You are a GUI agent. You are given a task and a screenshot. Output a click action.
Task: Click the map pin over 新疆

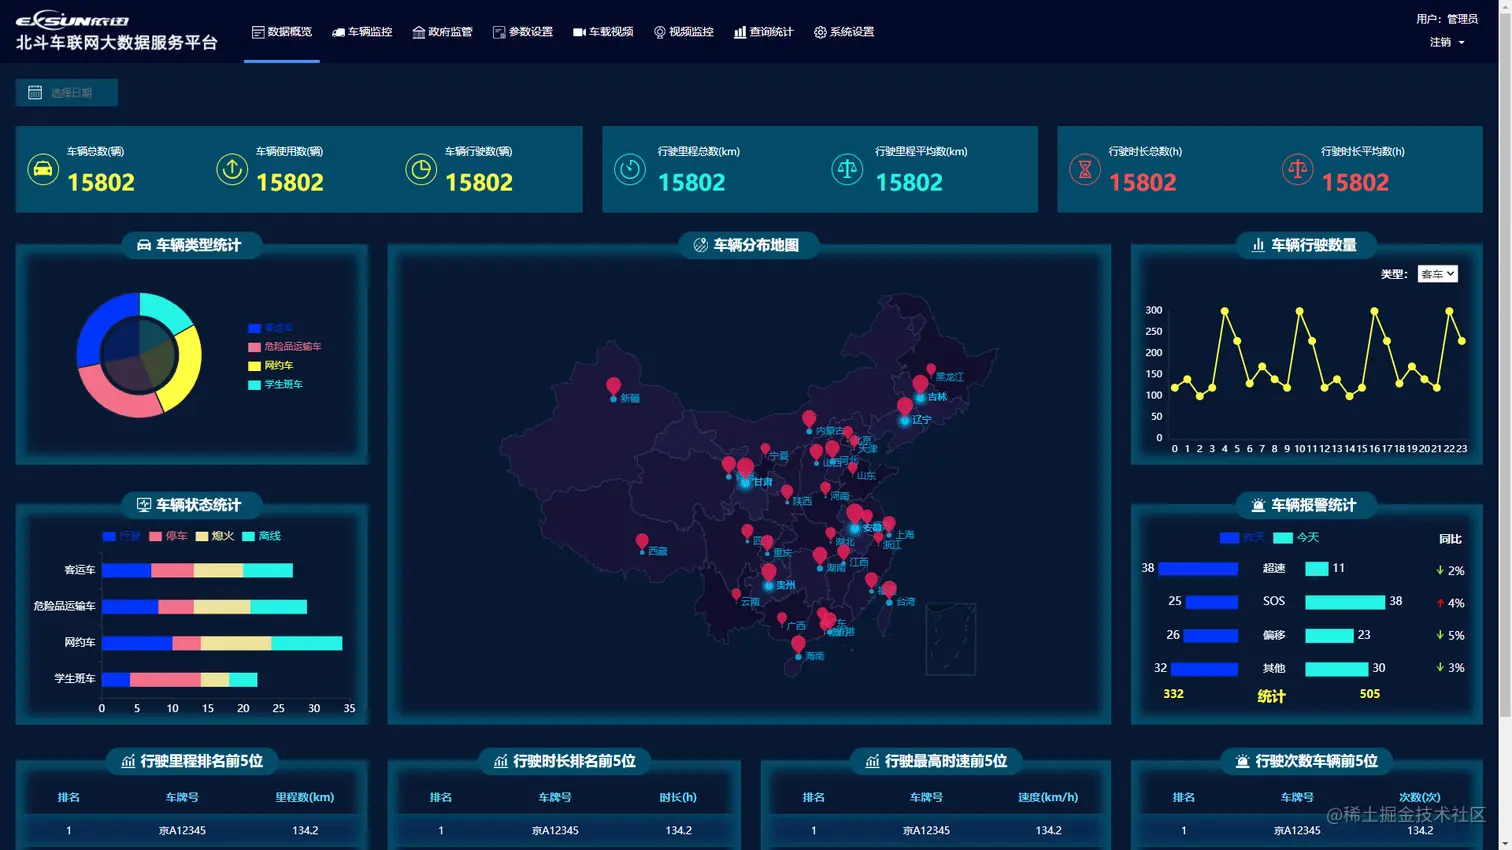tap(613, 386)
